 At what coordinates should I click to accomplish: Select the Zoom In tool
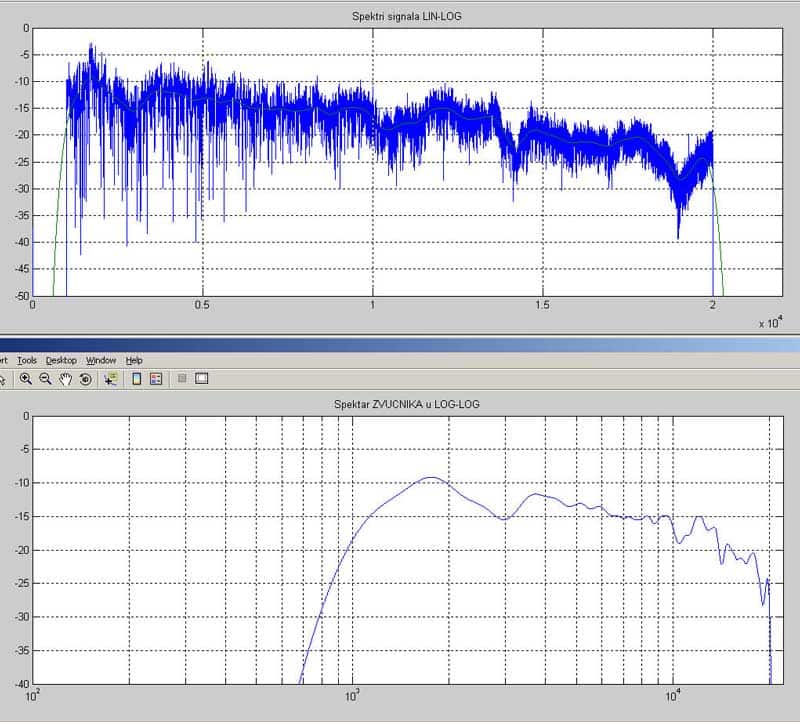tap(26, 379)
